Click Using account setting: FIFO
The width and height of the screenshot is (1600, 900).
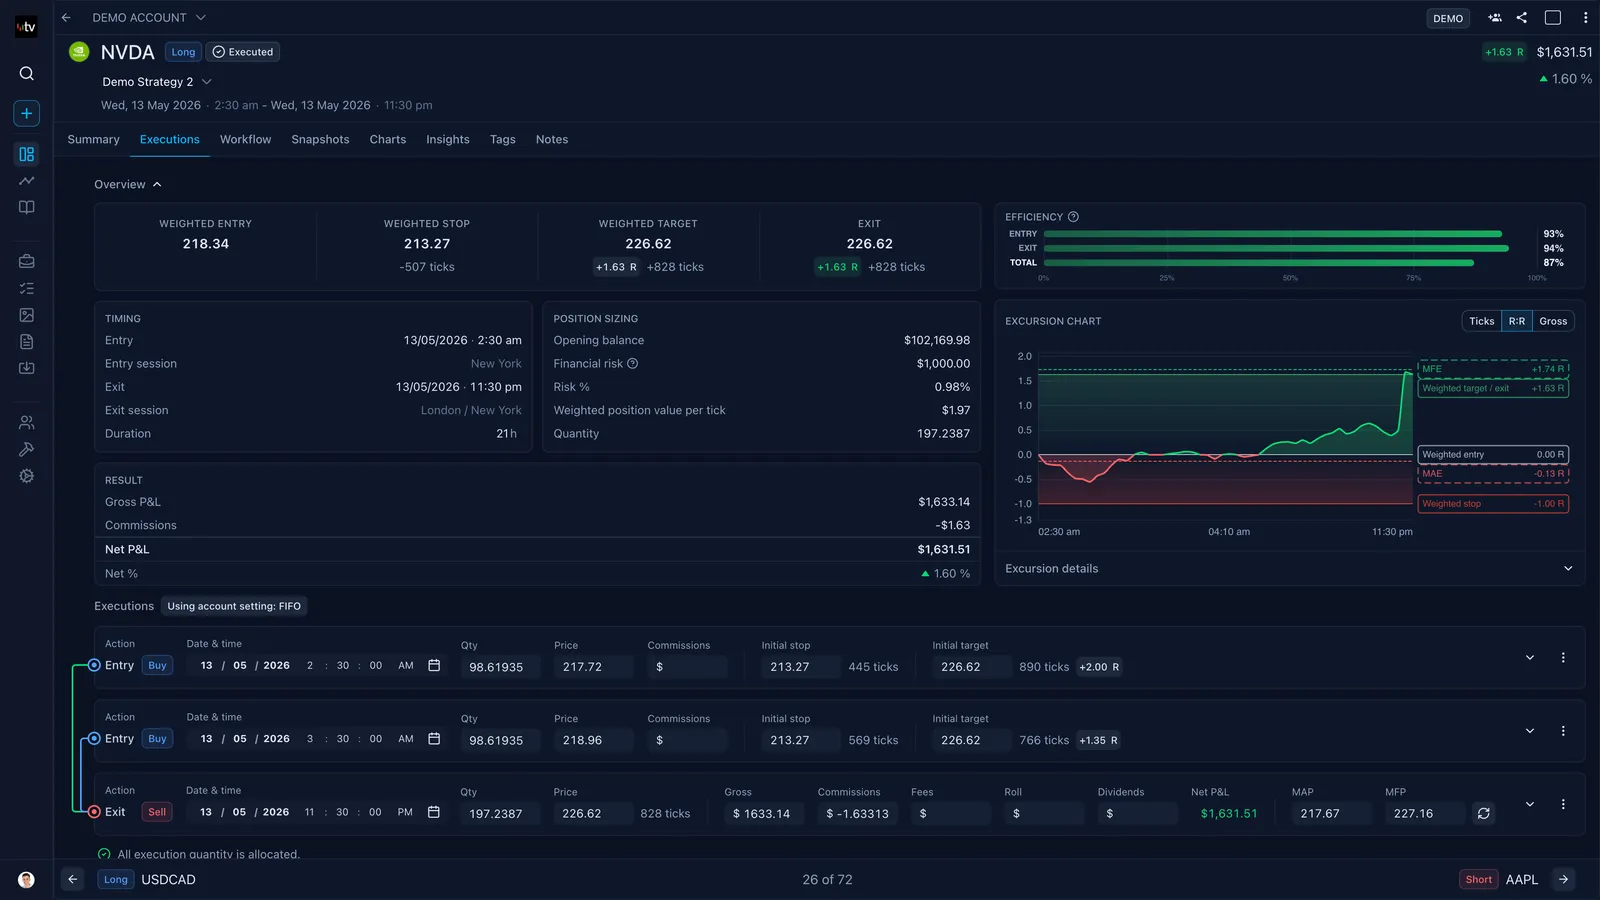[234, 606]
